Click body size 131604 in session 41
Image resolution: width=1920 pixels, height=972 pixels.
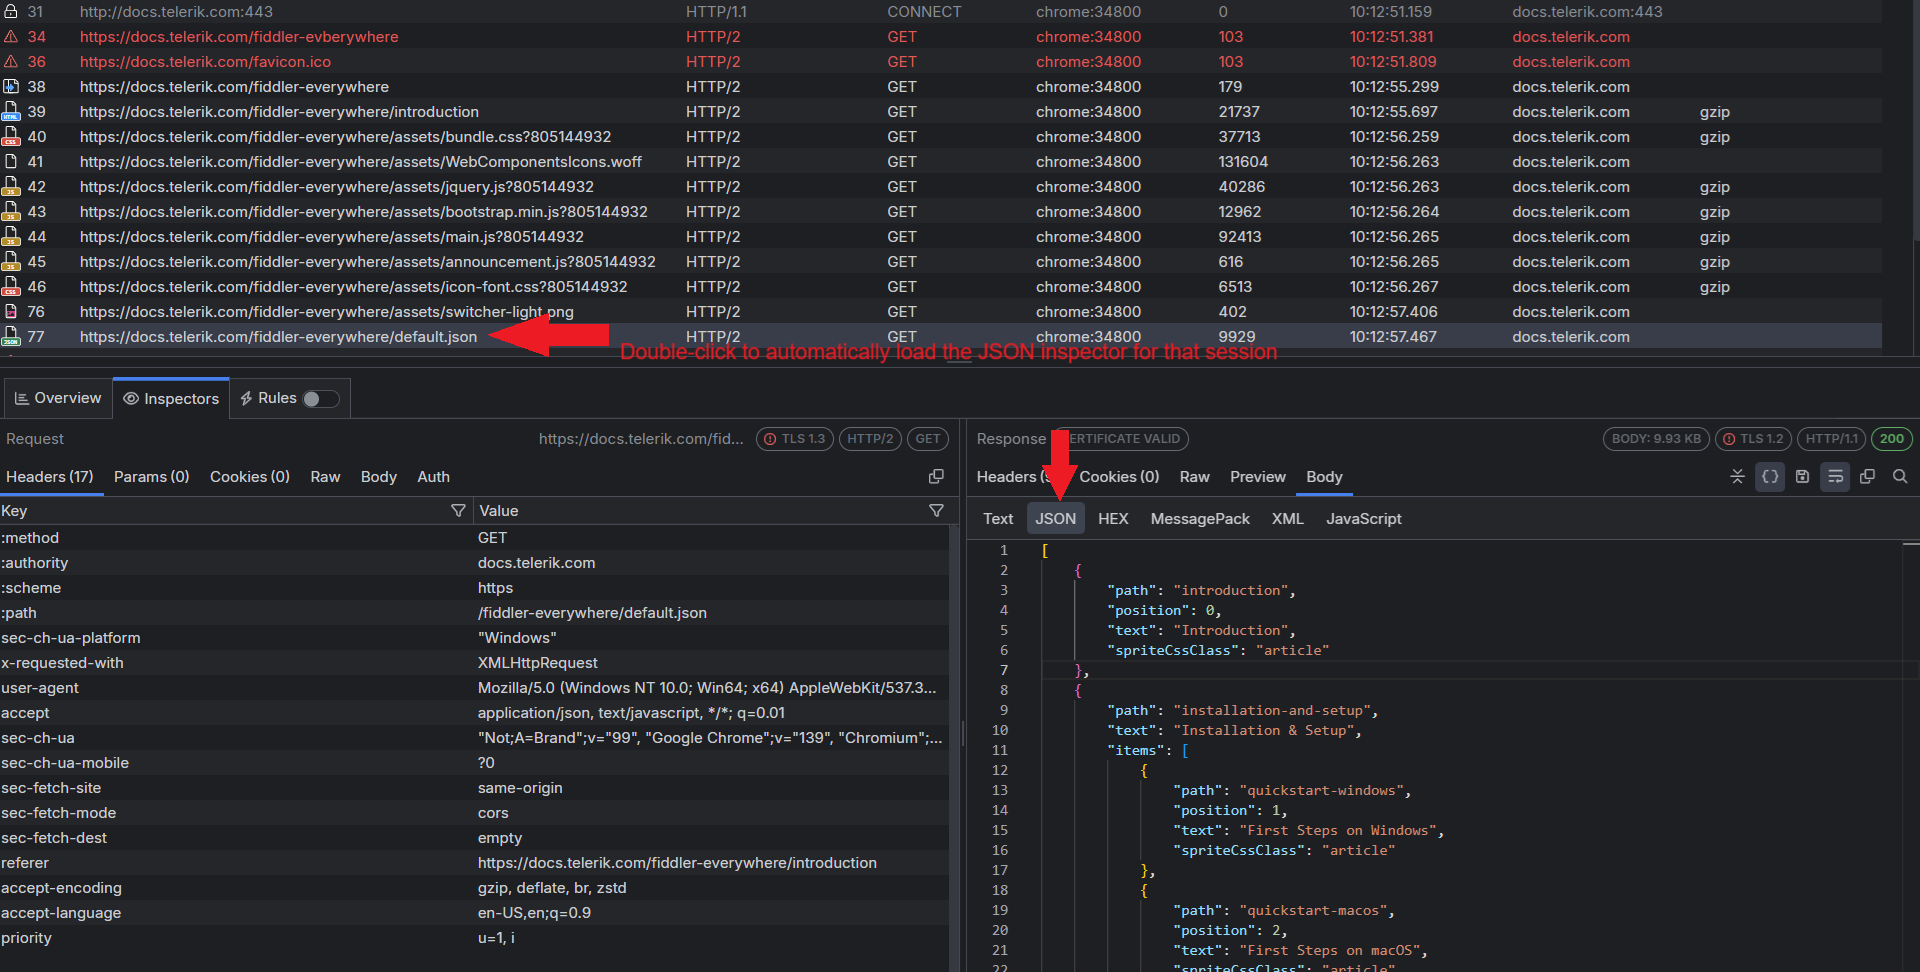(1243, 162)
